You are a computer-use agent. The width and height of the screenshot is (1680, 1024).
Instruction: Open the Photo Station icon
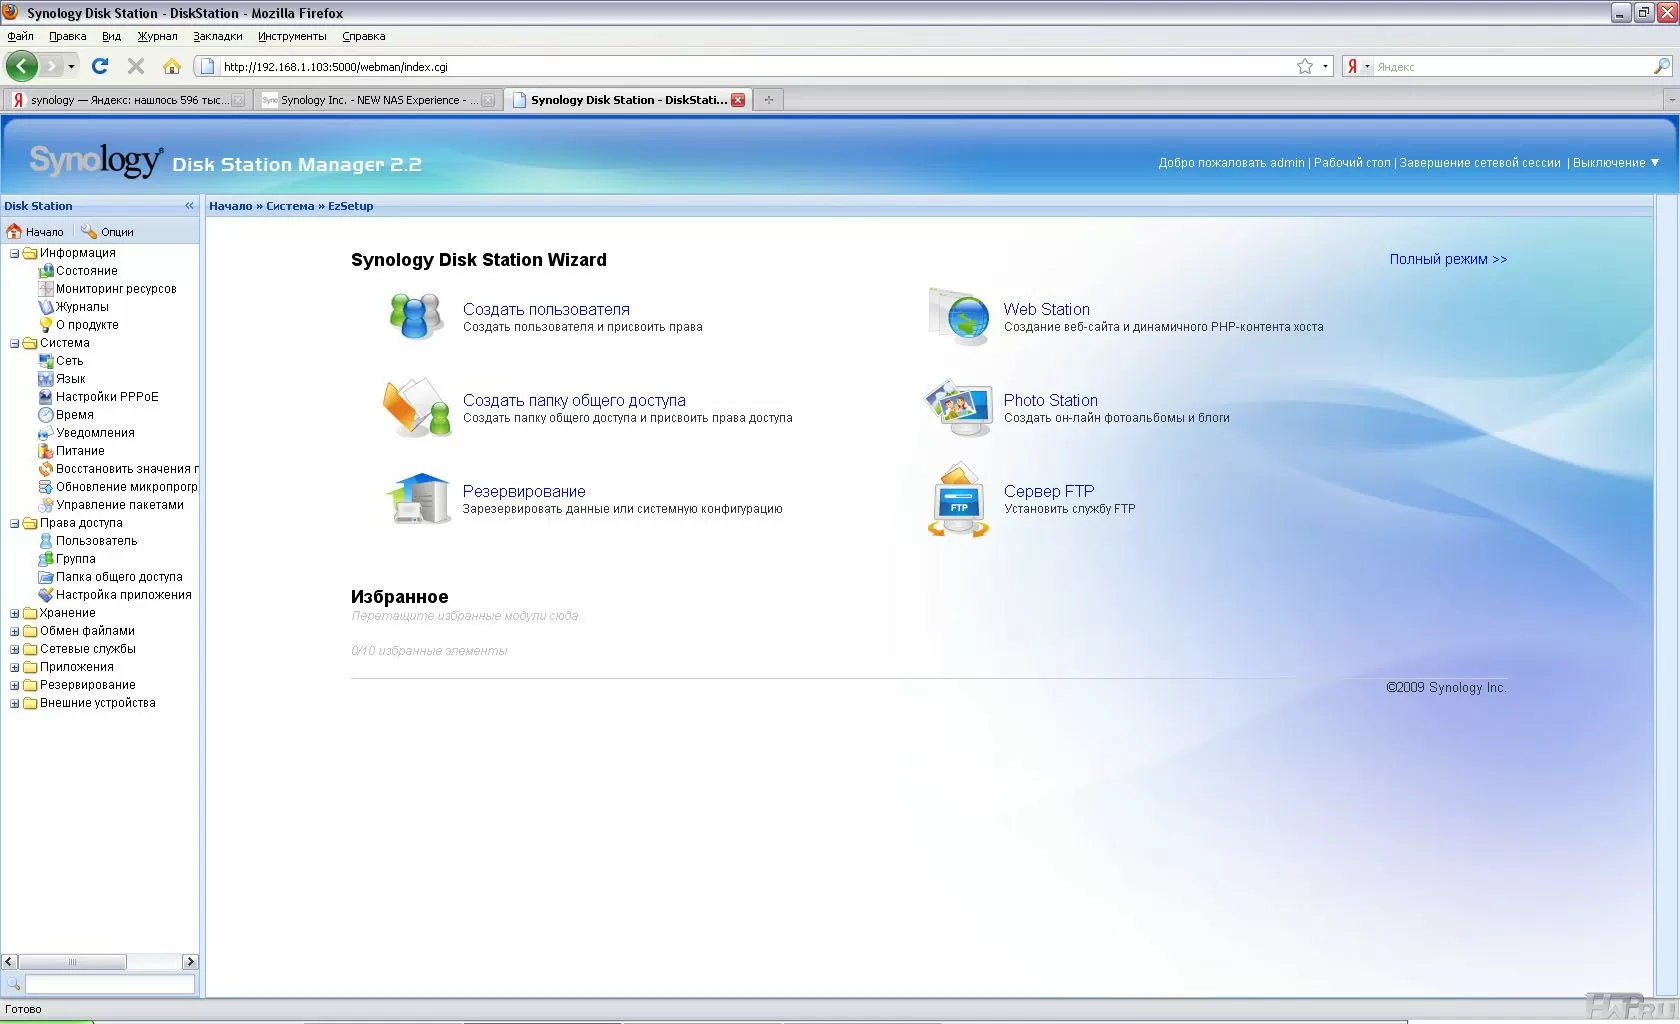click(958, 407)
